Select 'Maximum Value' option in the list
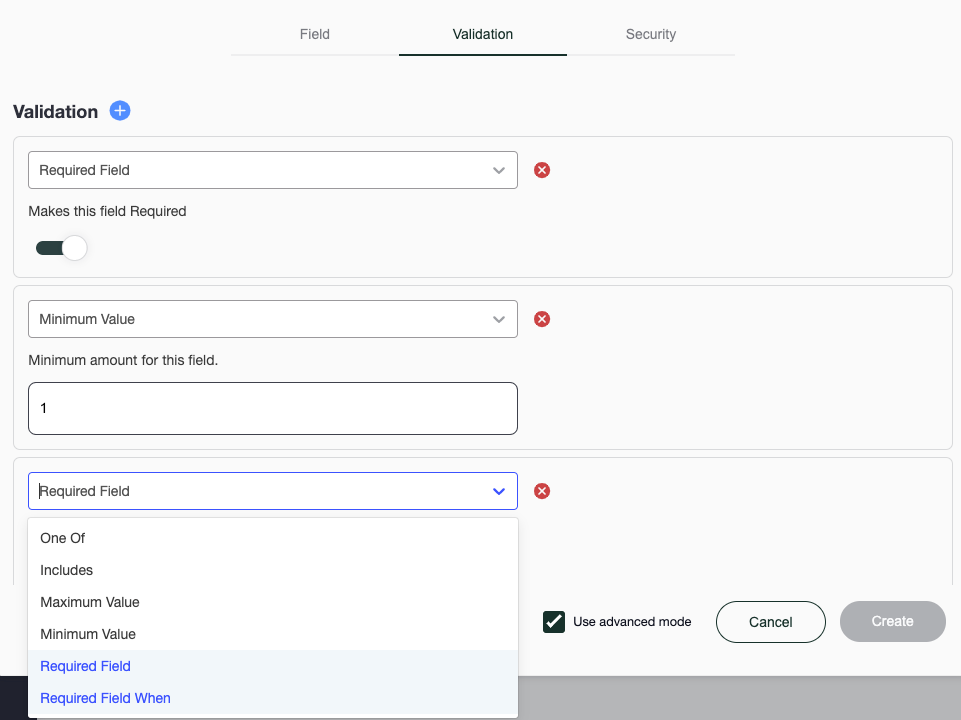The image size is (961, 720). [x=273, y=602]
